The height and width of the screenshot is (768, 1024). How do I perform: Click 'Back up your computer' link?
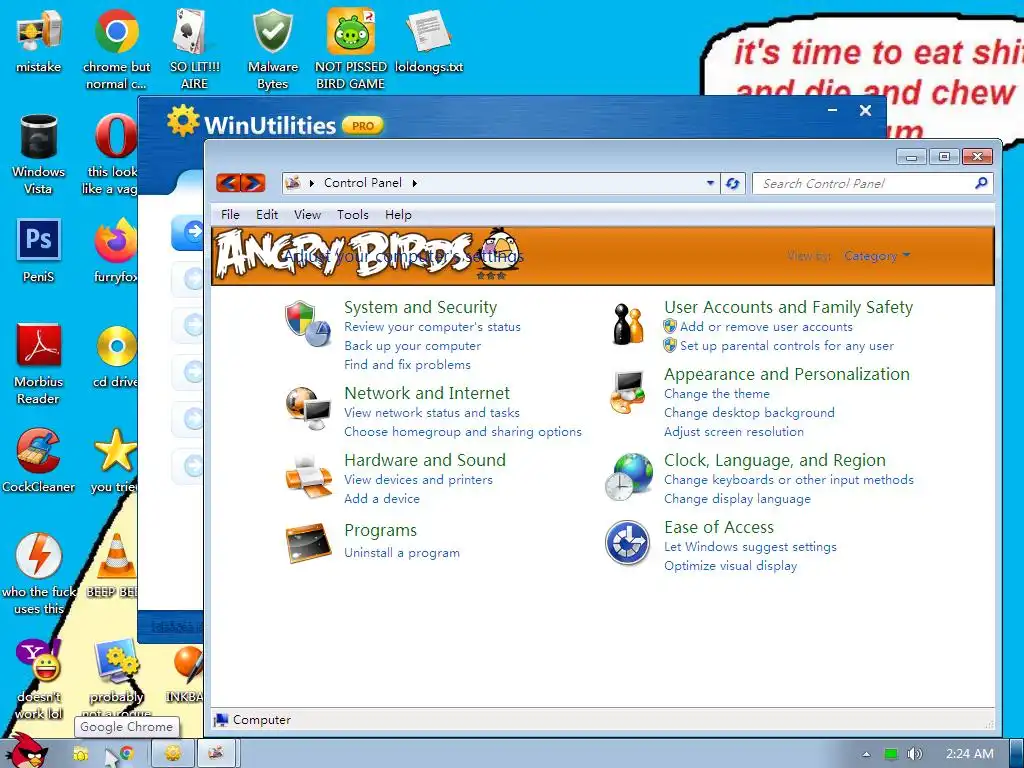click(x=412, y=345)
